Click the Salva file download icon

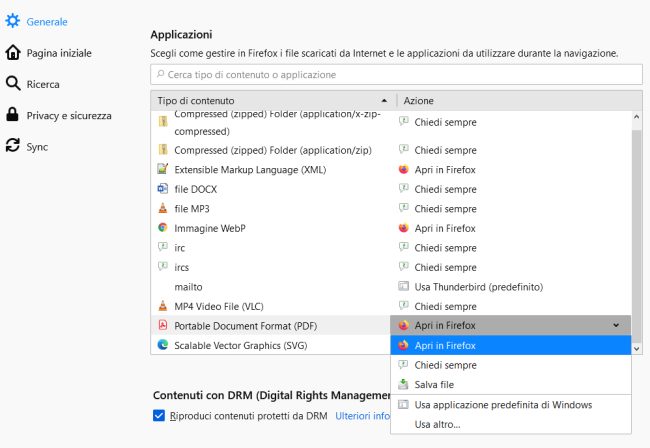[x=403, y=384]
